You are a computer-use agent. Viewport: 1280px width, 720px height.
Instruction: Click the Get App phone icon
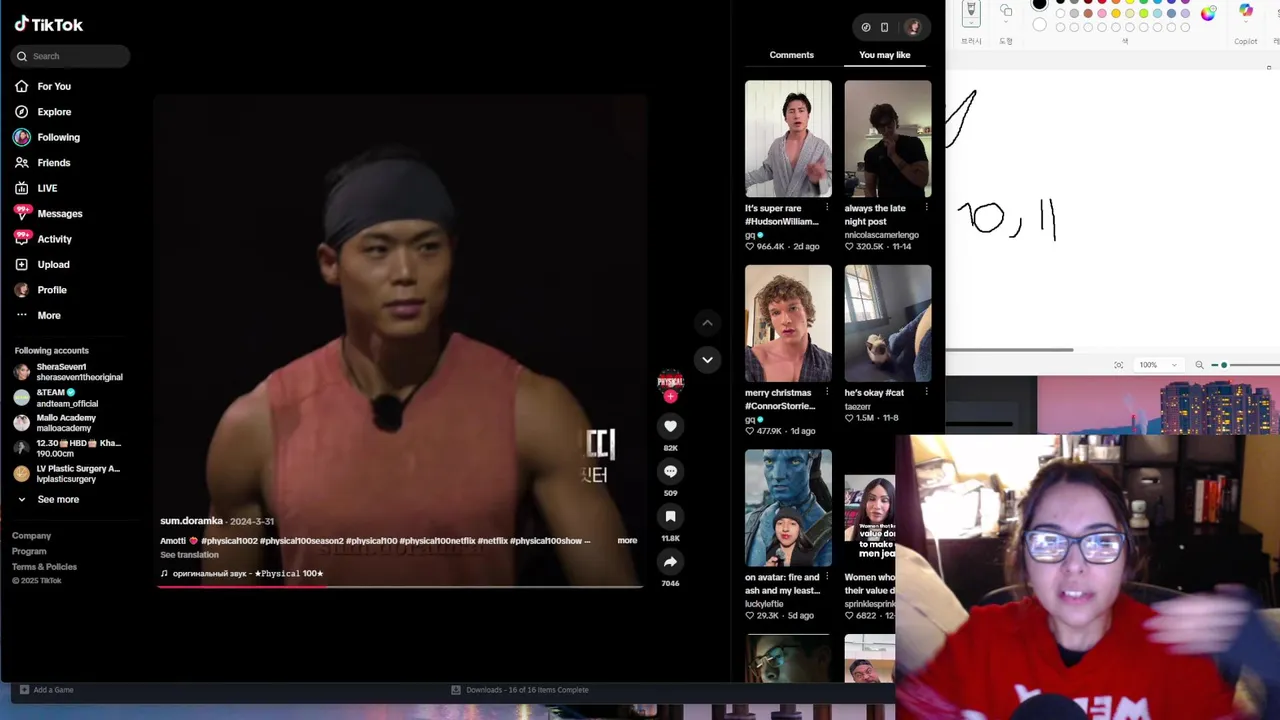click(884, 28)
